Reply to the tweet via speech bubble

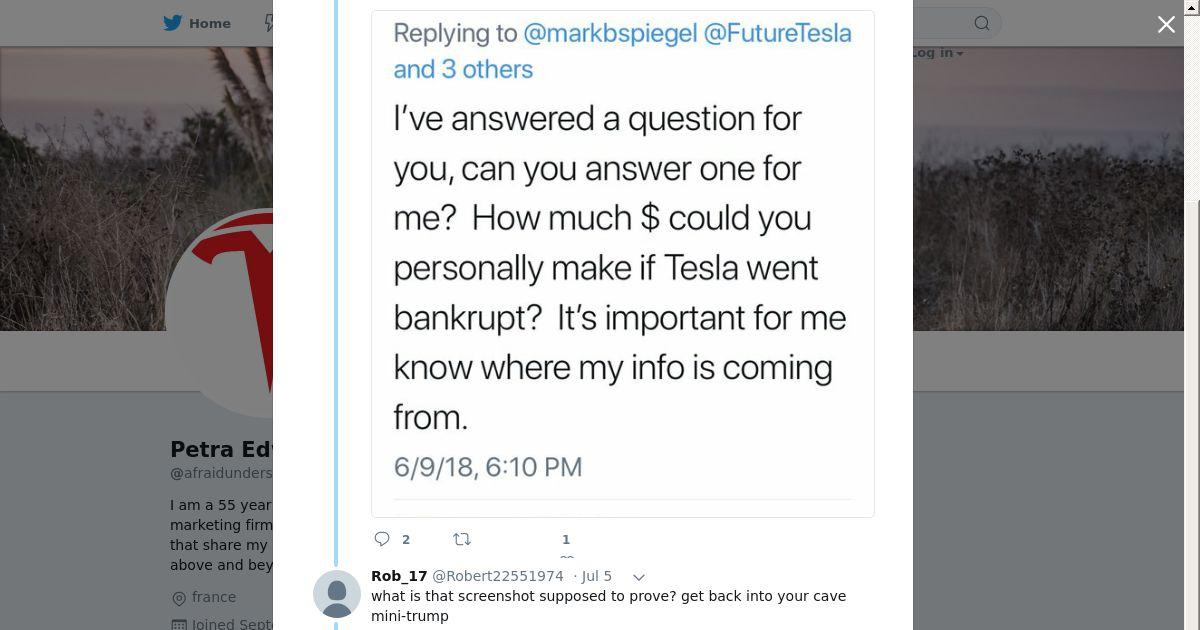point(382,539)
